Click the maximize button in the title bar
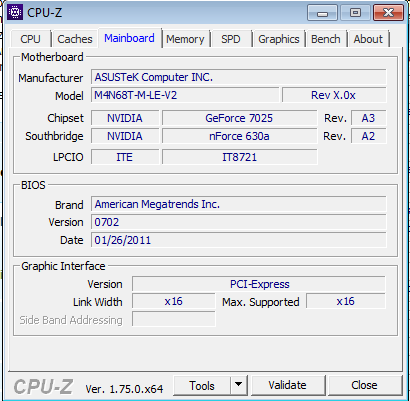Screen dimensions: 410x401 [355, 13]
